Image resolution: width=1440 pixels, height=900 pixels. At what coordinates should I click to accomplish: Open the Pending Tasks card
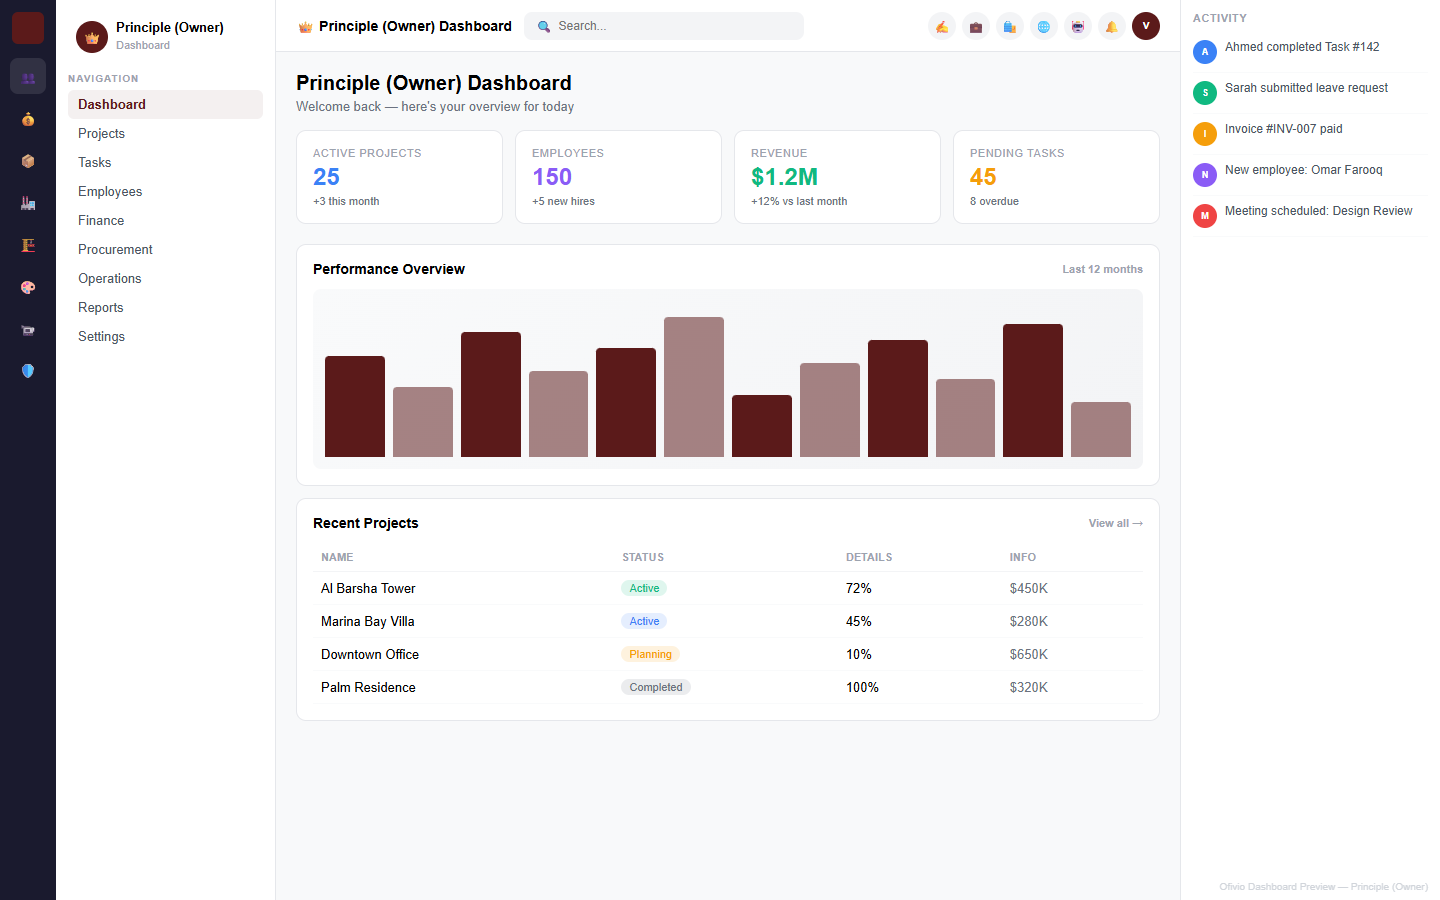[1056, 177]
